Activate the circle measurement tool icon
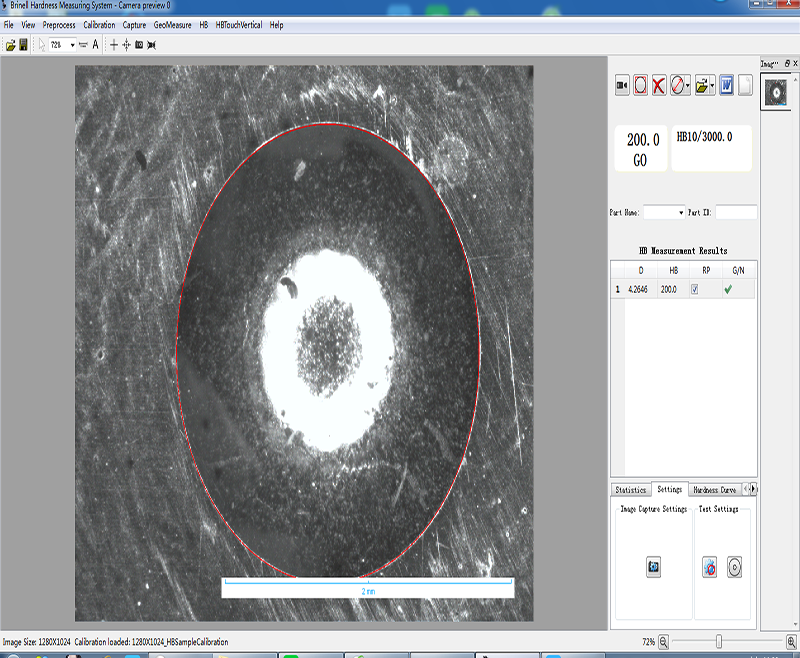 click(641, 86)
